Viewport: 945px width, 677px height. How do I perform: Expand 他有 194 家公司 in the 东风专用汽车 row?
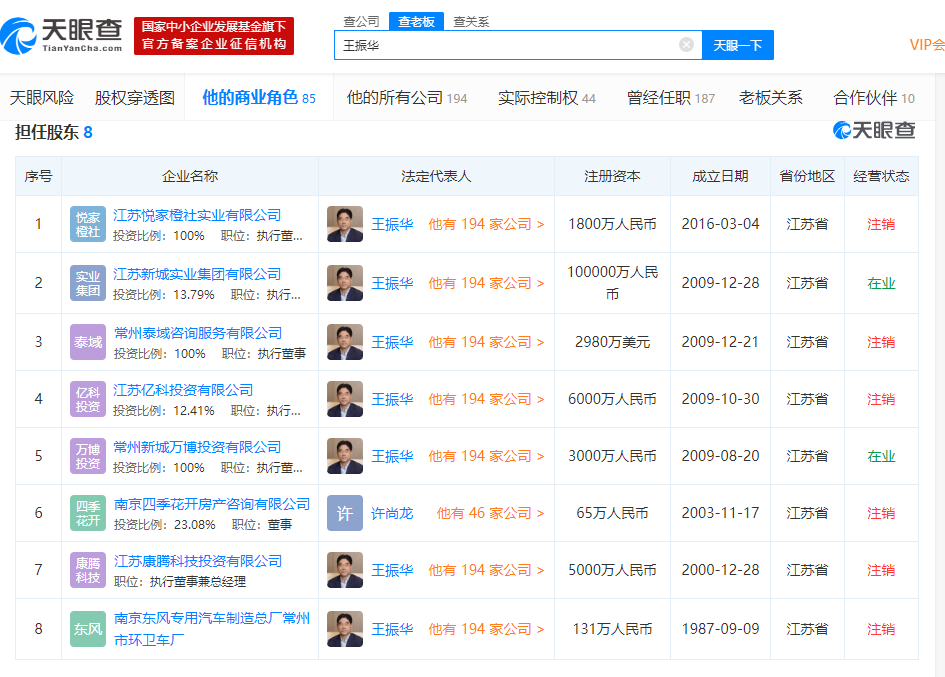(486, 629)
